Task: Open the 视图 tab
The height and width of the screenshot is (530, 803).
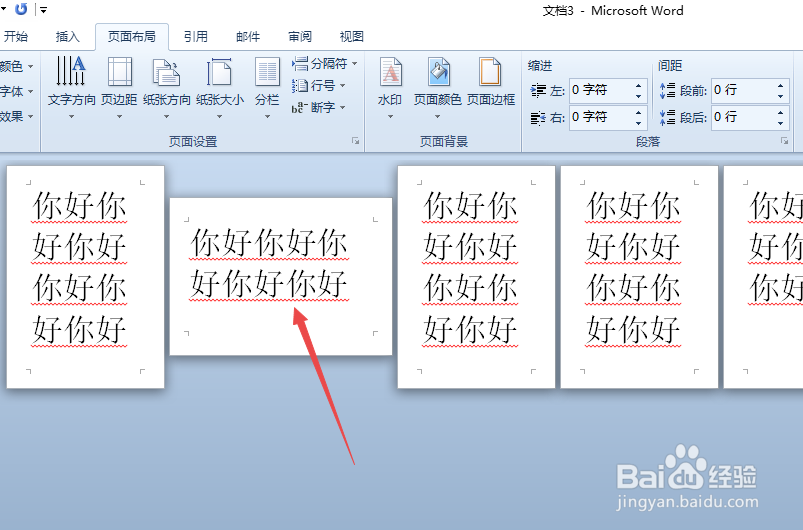Action: coord(352,36)
